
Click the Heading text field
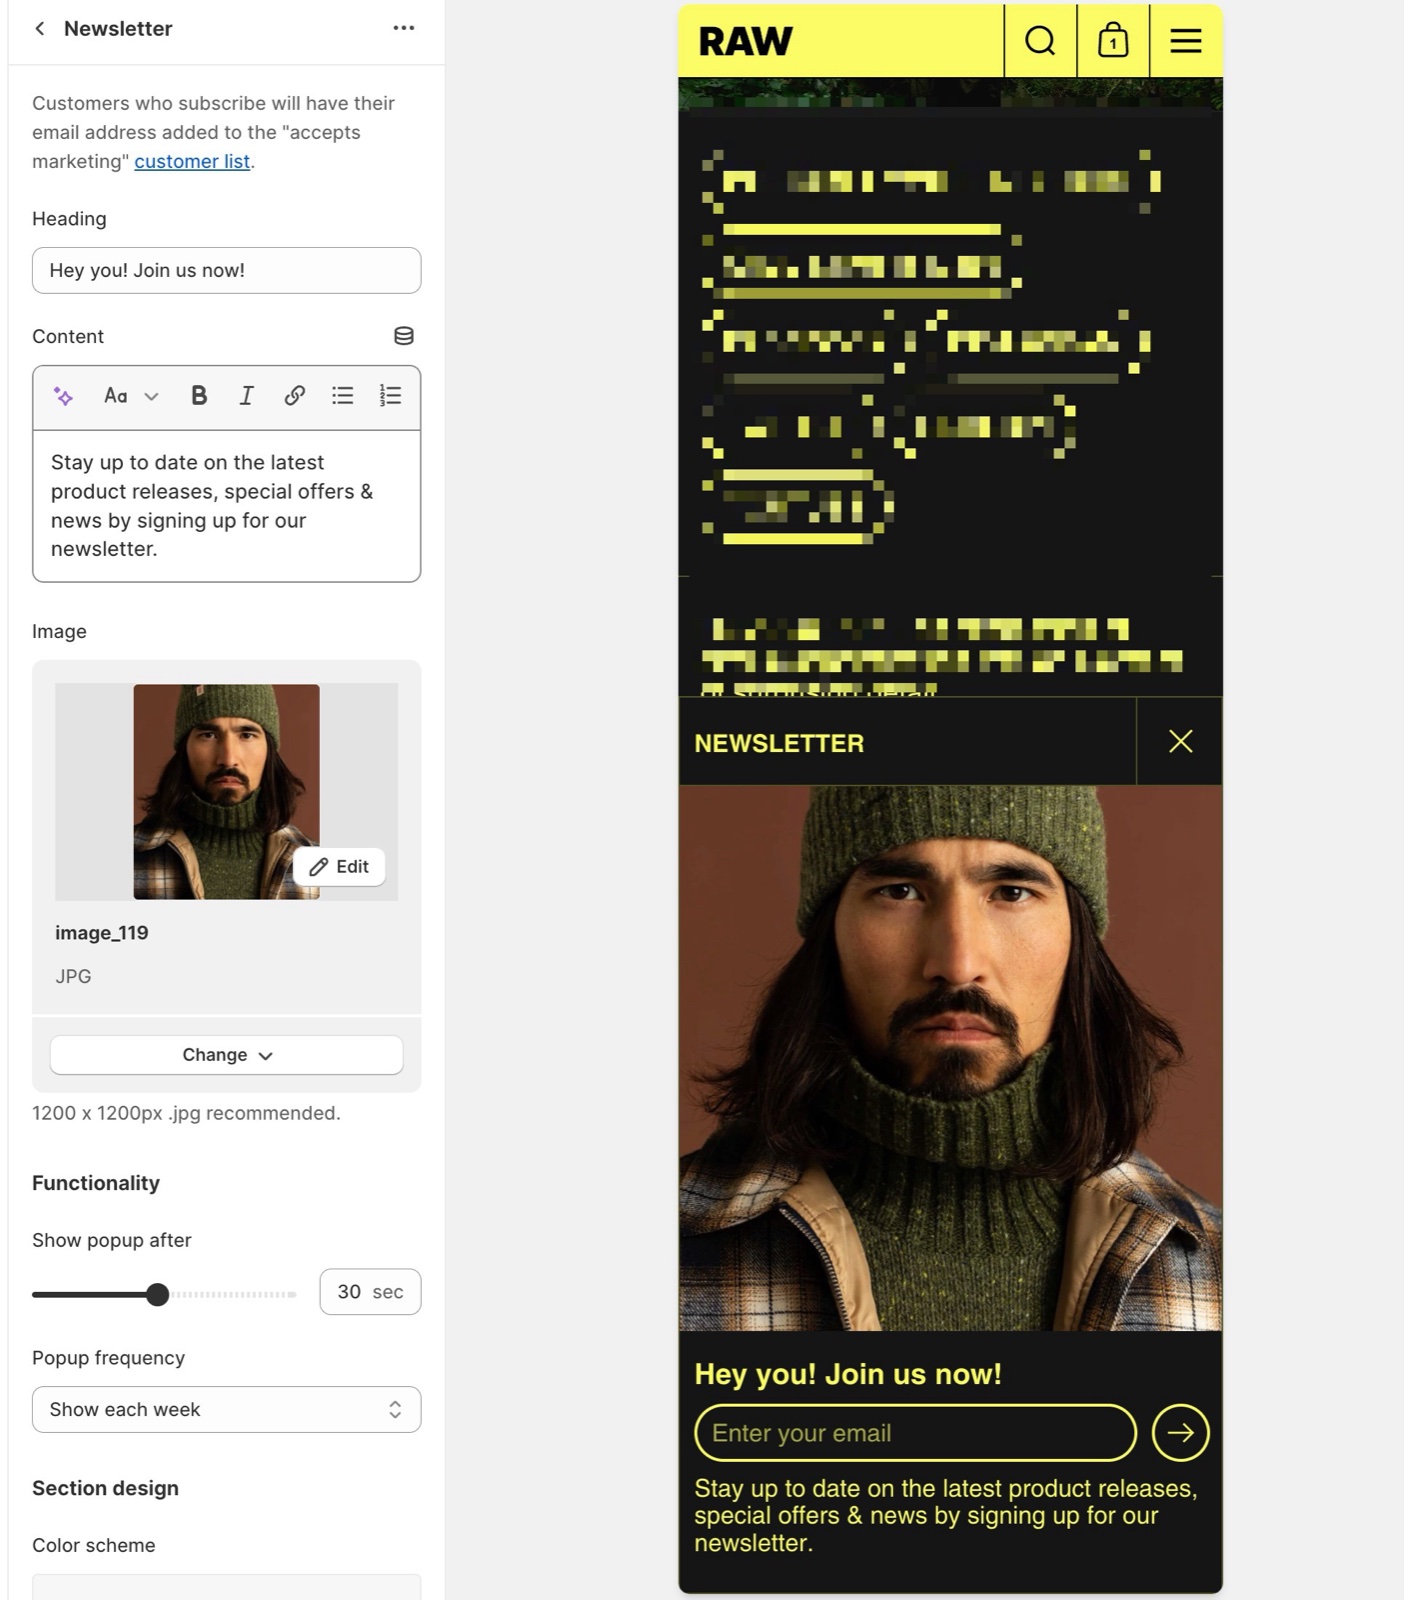click(x=226, y=270)
